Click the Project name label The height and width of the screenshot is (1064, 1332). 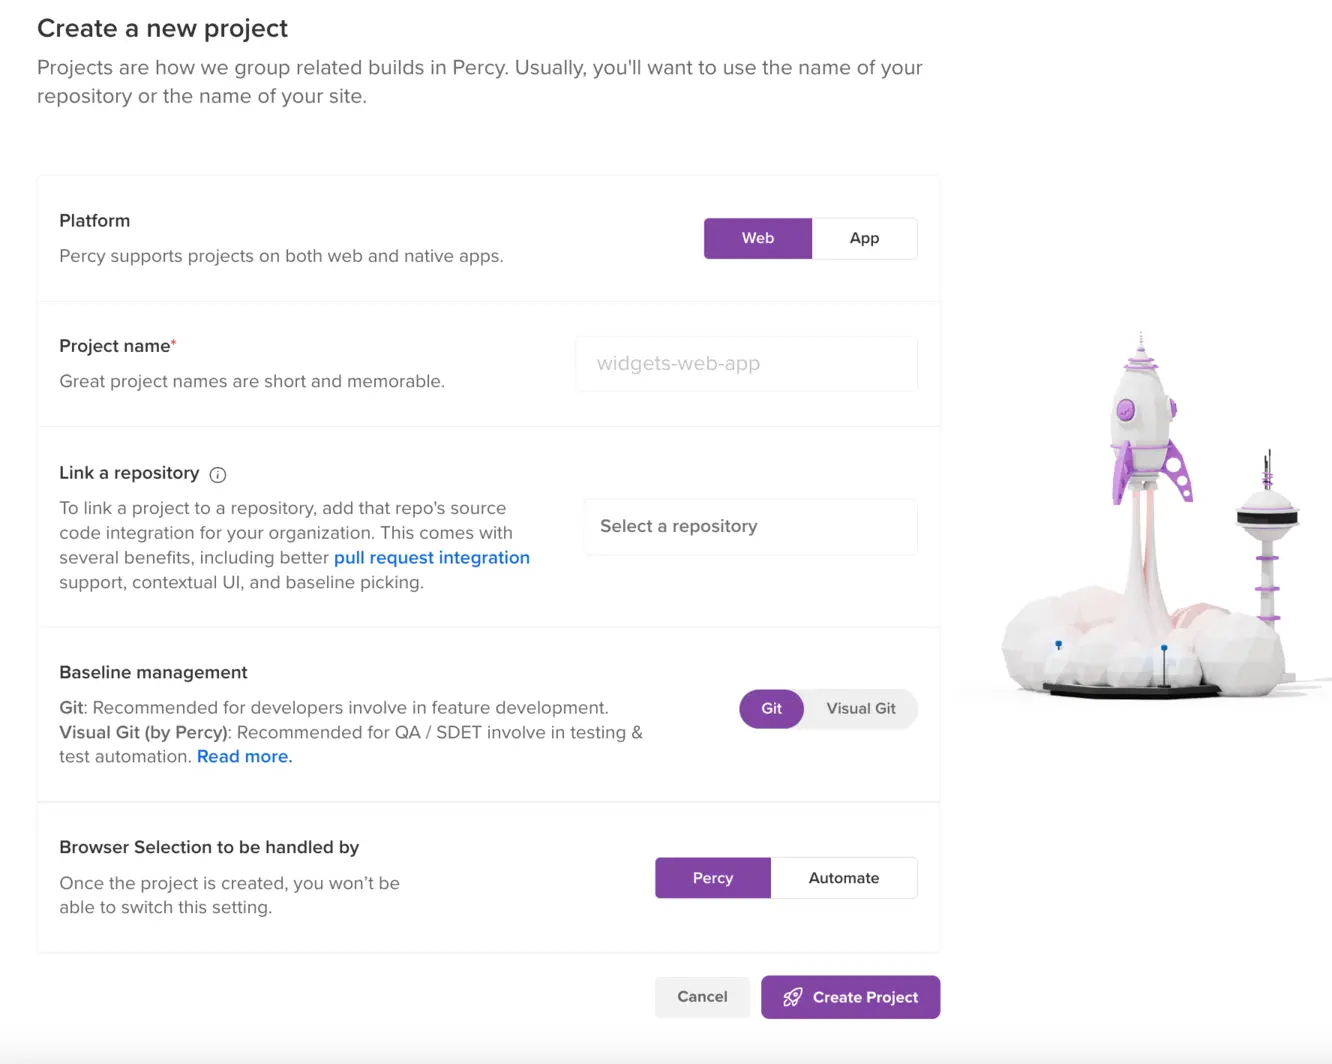tap(115, 346)
